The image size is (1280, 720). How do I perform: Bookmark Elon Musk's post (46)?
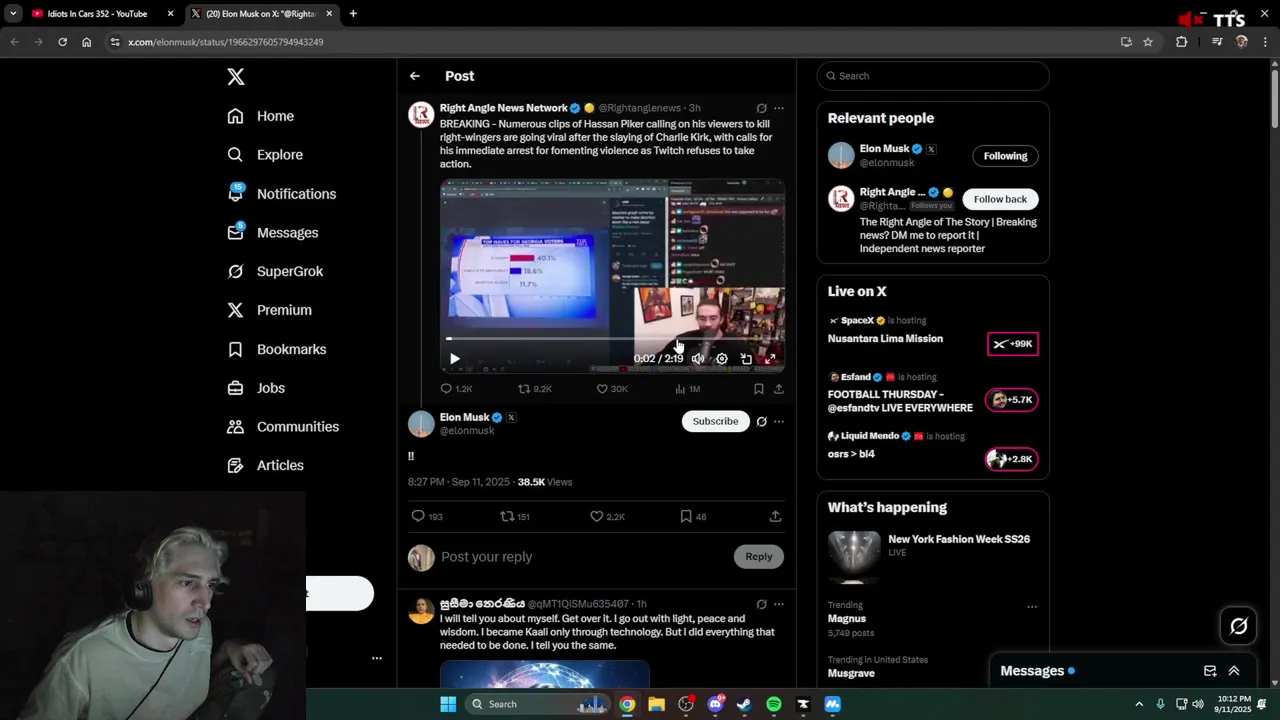click(693, 516)
